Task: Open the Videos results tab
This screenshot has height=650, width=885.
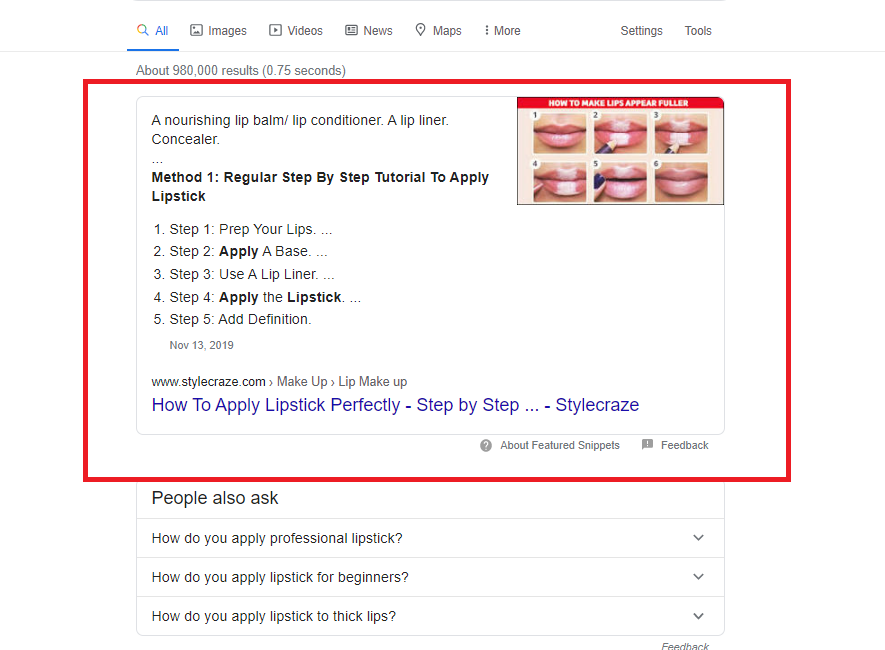Action: [x=296, y=30]
